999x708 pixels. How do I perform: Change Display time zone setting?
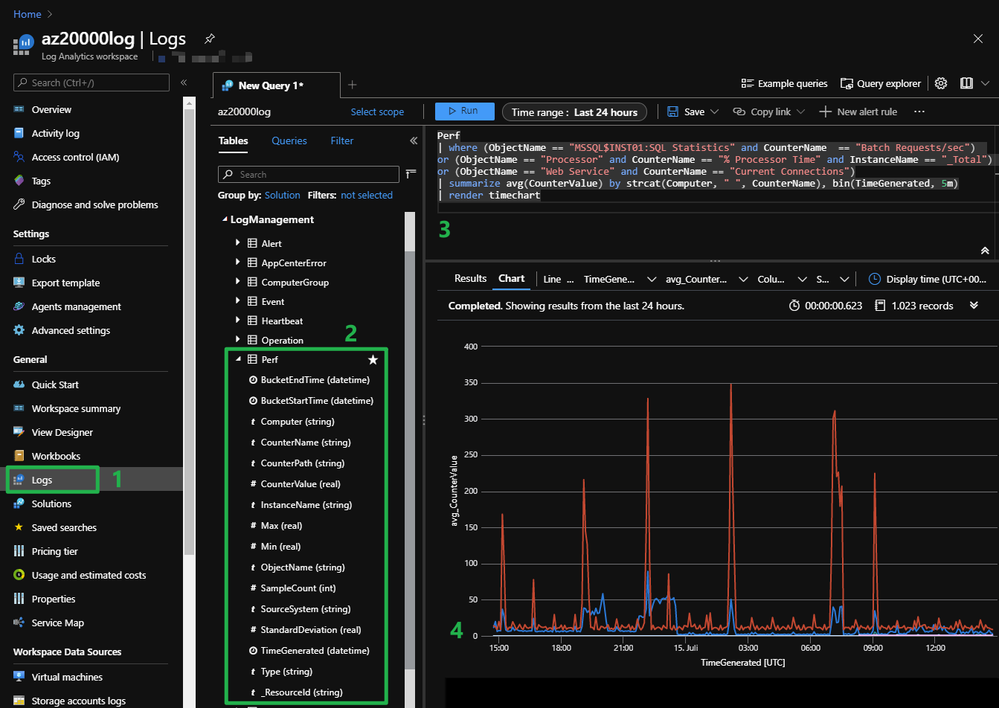928,279
